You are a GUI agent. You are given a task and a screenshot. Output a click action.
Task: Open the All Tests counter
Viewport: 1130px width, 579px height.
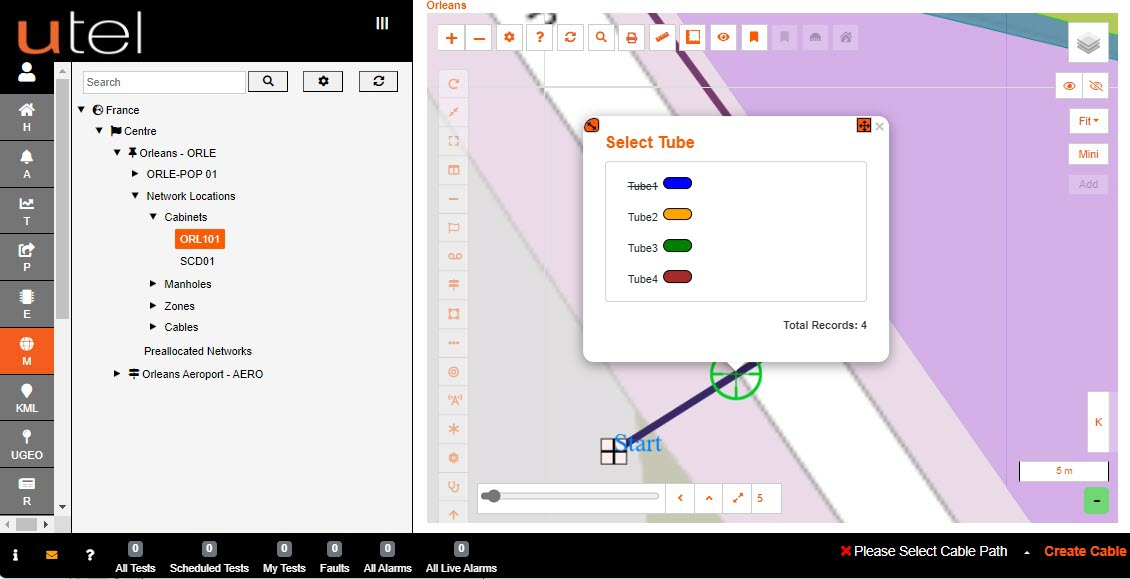pyautogui.click(x=135, y=558)
